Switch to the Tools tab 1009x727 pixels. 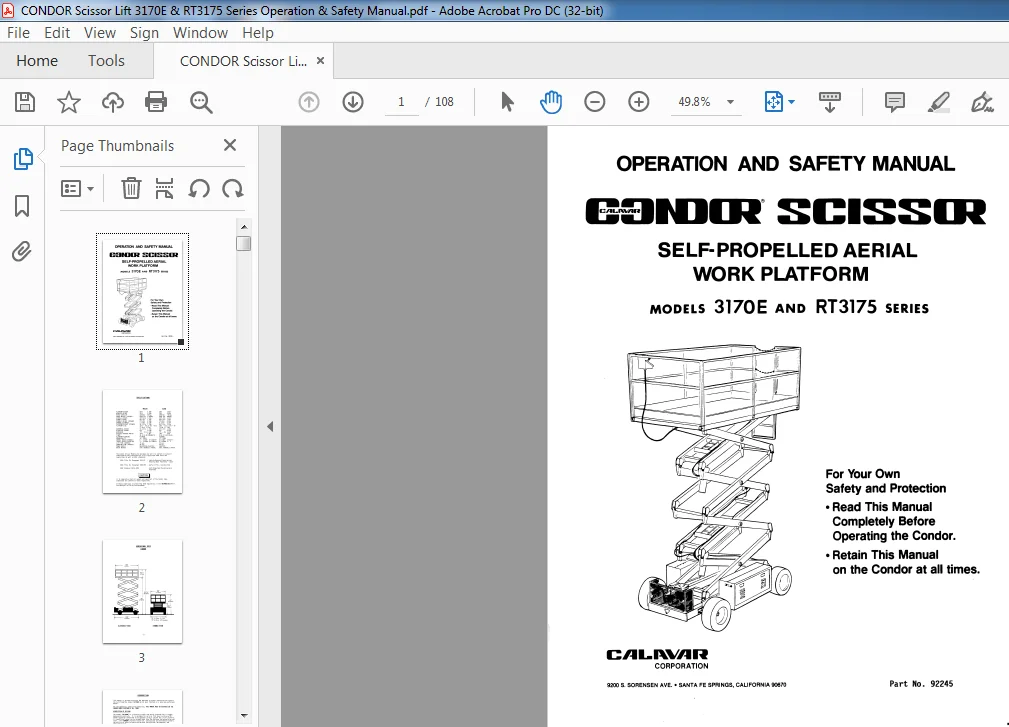106,60
